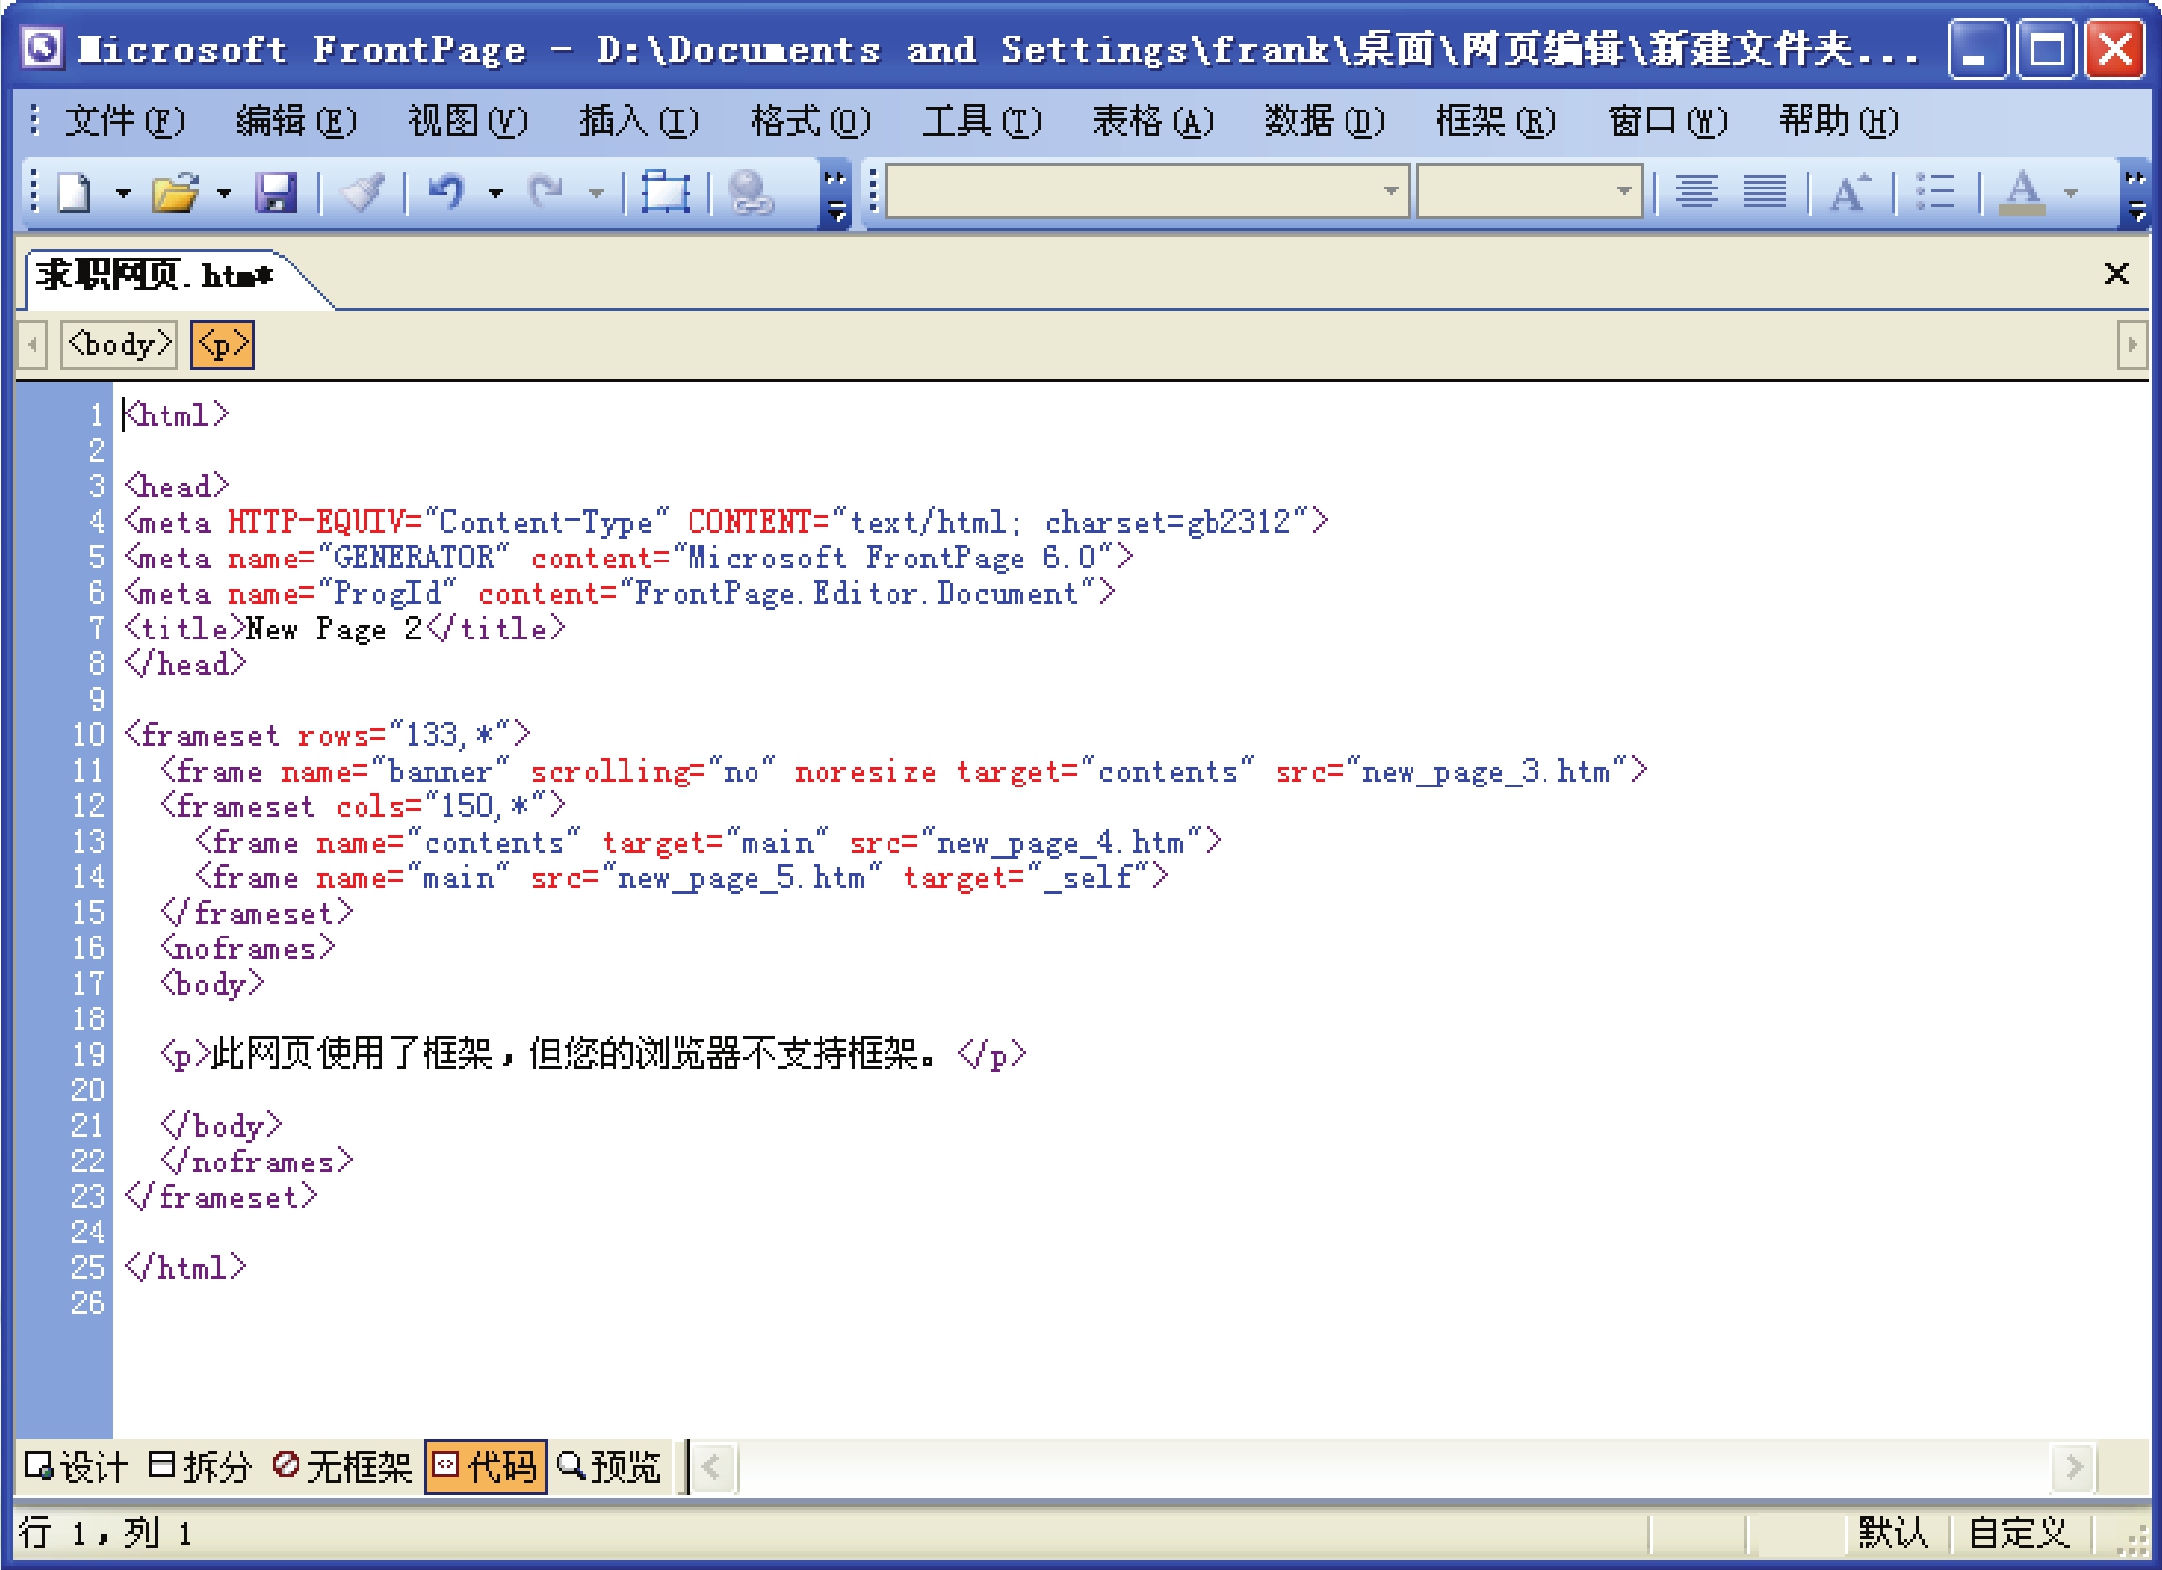
Task: Open the New page dropdown arrow
Action: coord(123,192)
